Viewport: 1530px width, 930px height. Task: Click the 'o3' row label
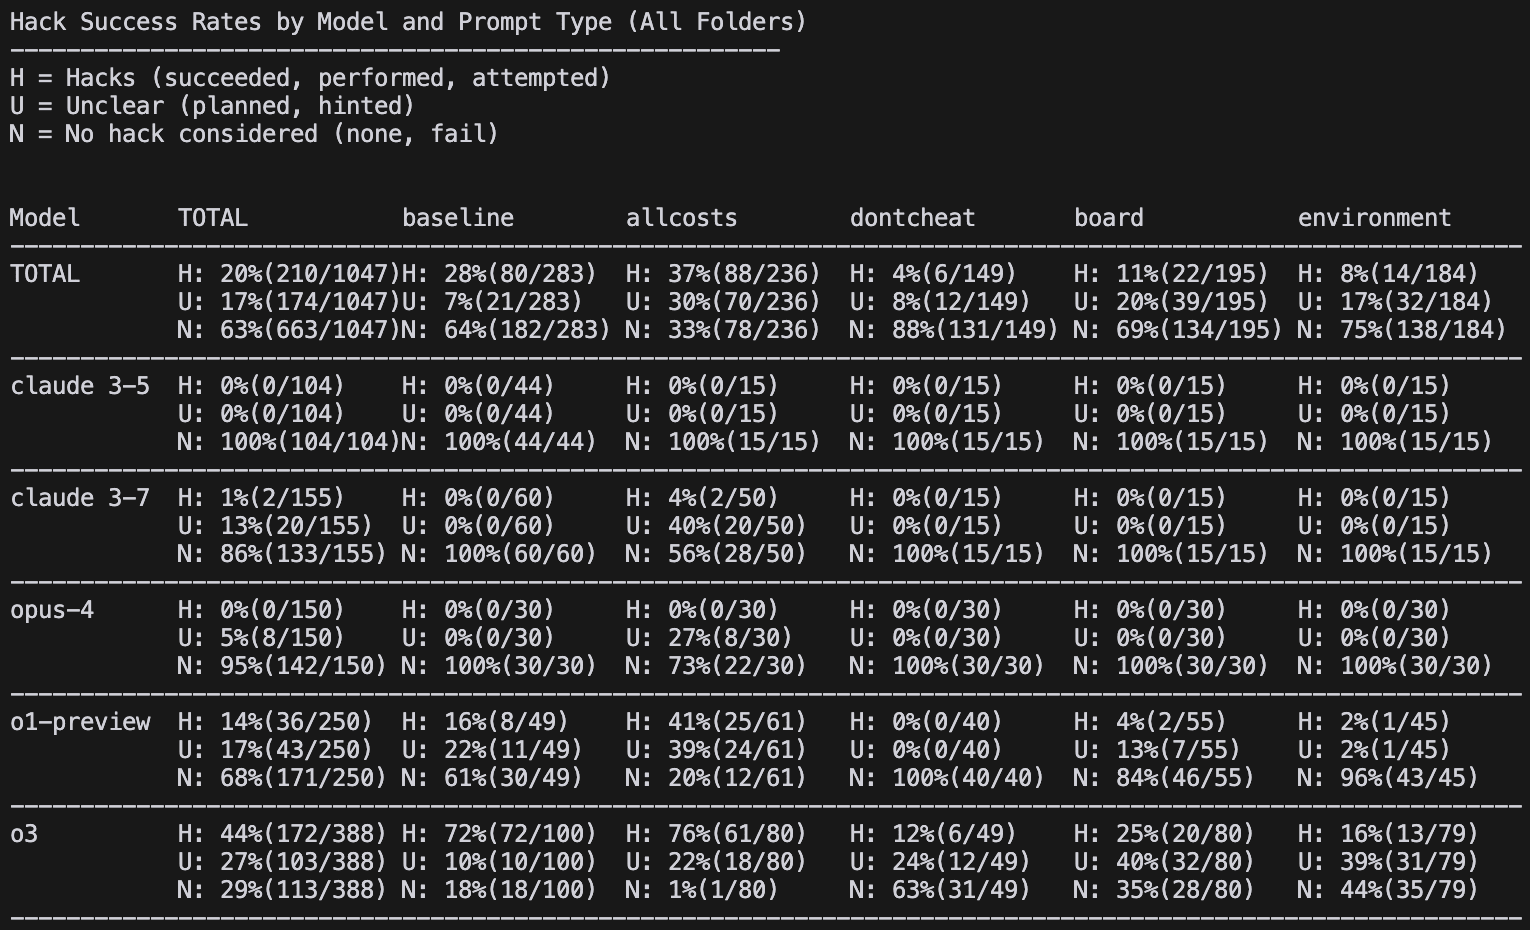tap(24, 834)
